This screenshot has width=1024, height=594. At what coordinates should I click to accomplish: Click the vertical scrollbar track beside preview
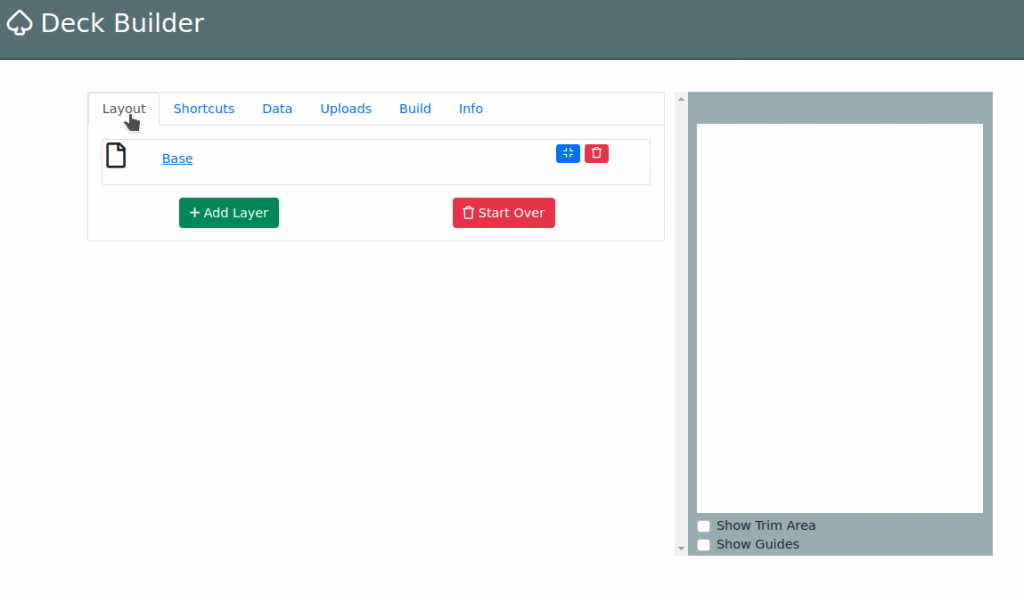pyautogui.click(x=681, y=320)
